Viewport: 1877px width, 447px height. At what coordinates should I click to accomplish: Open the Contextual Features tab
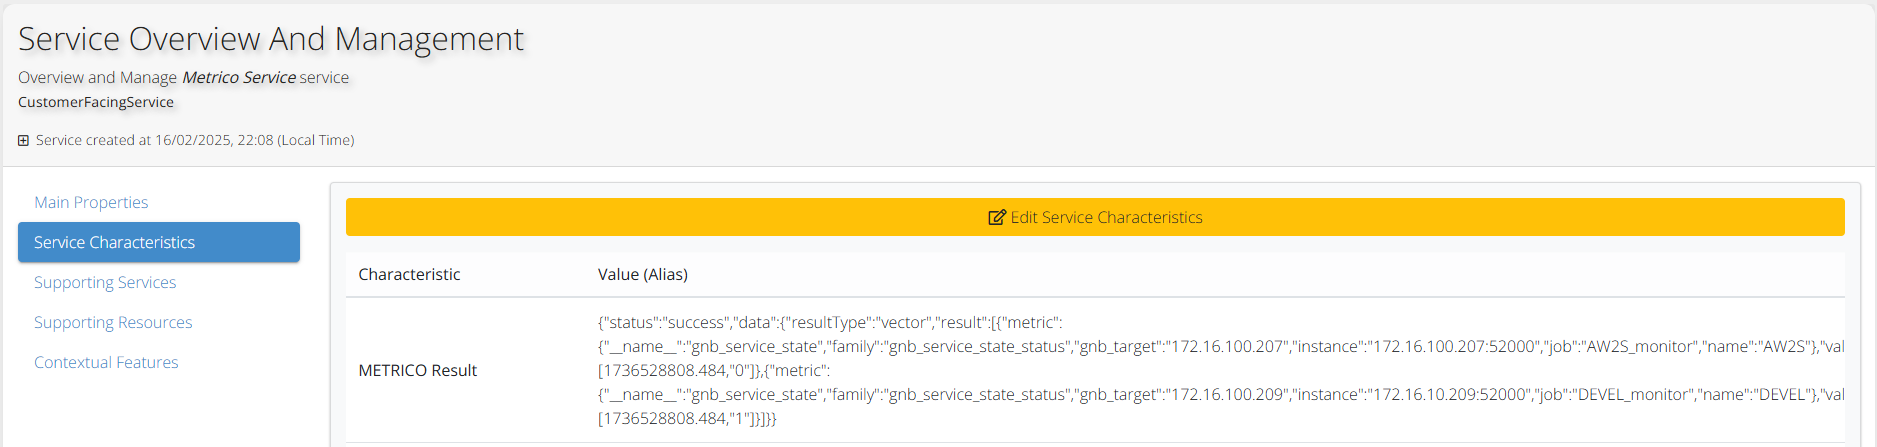point(106,362)
